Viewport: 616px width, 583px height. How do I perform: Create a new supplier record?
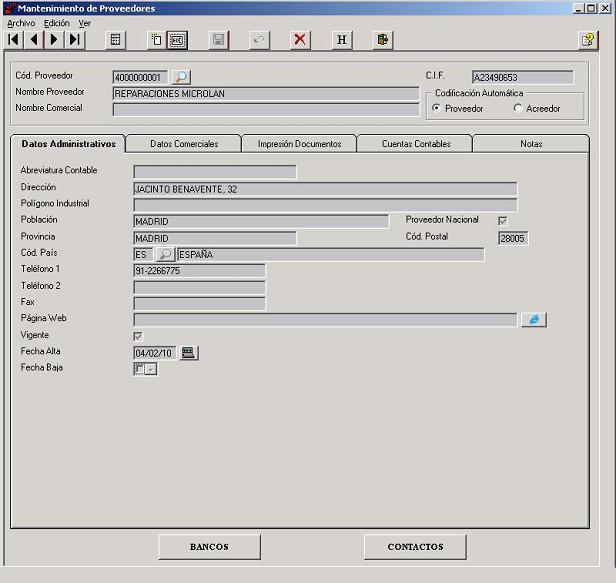157,40
